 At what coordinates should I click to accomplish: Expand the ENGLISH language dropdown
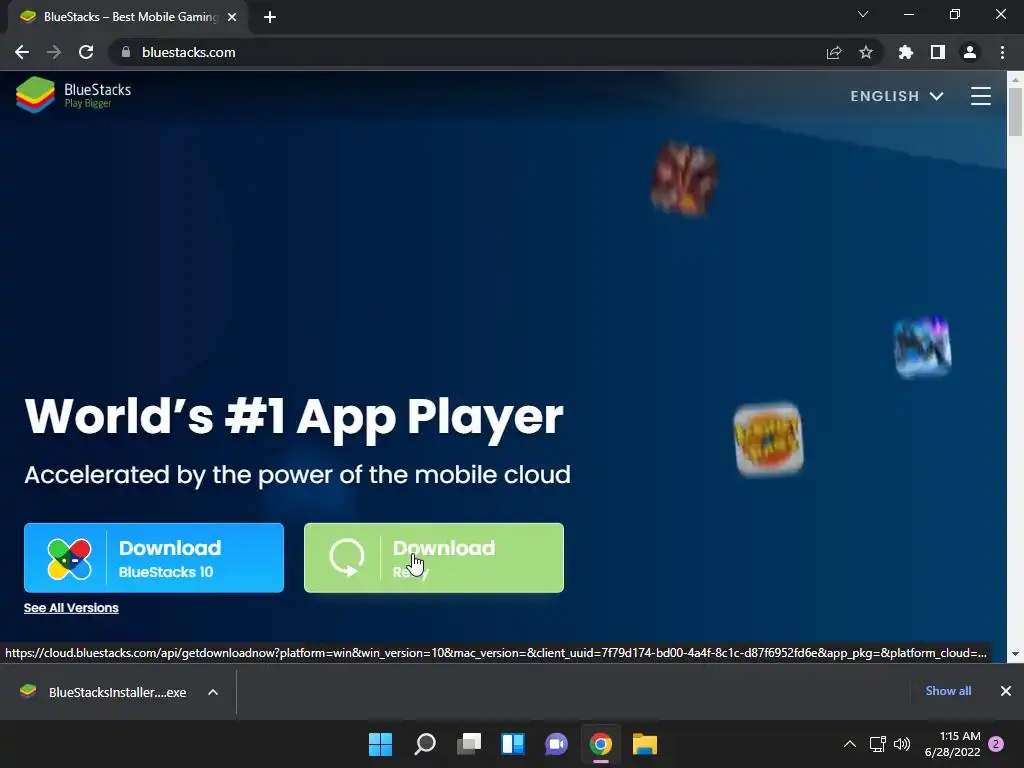[897, 96]
